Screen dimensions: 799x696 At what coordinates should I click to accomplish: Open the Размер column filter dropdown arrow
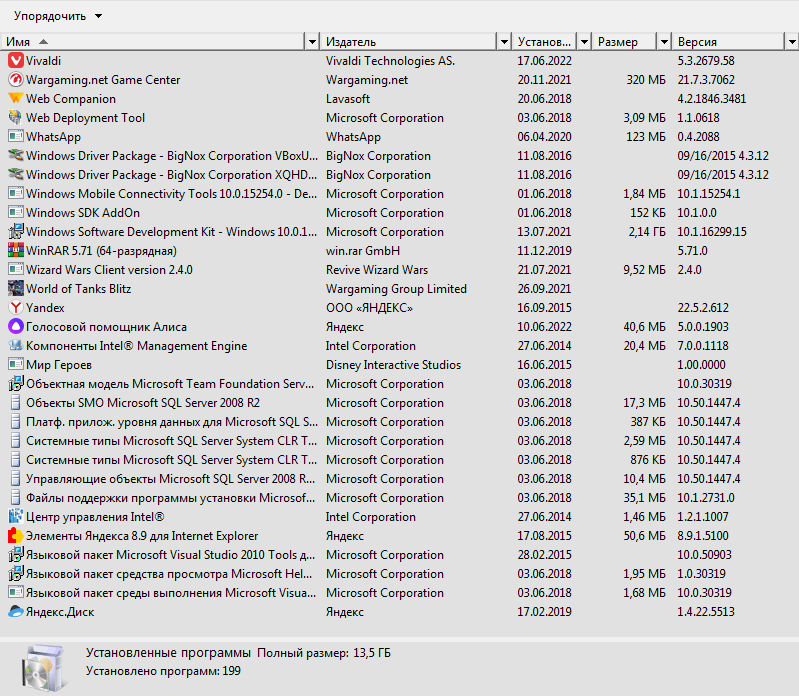[664, 42]
